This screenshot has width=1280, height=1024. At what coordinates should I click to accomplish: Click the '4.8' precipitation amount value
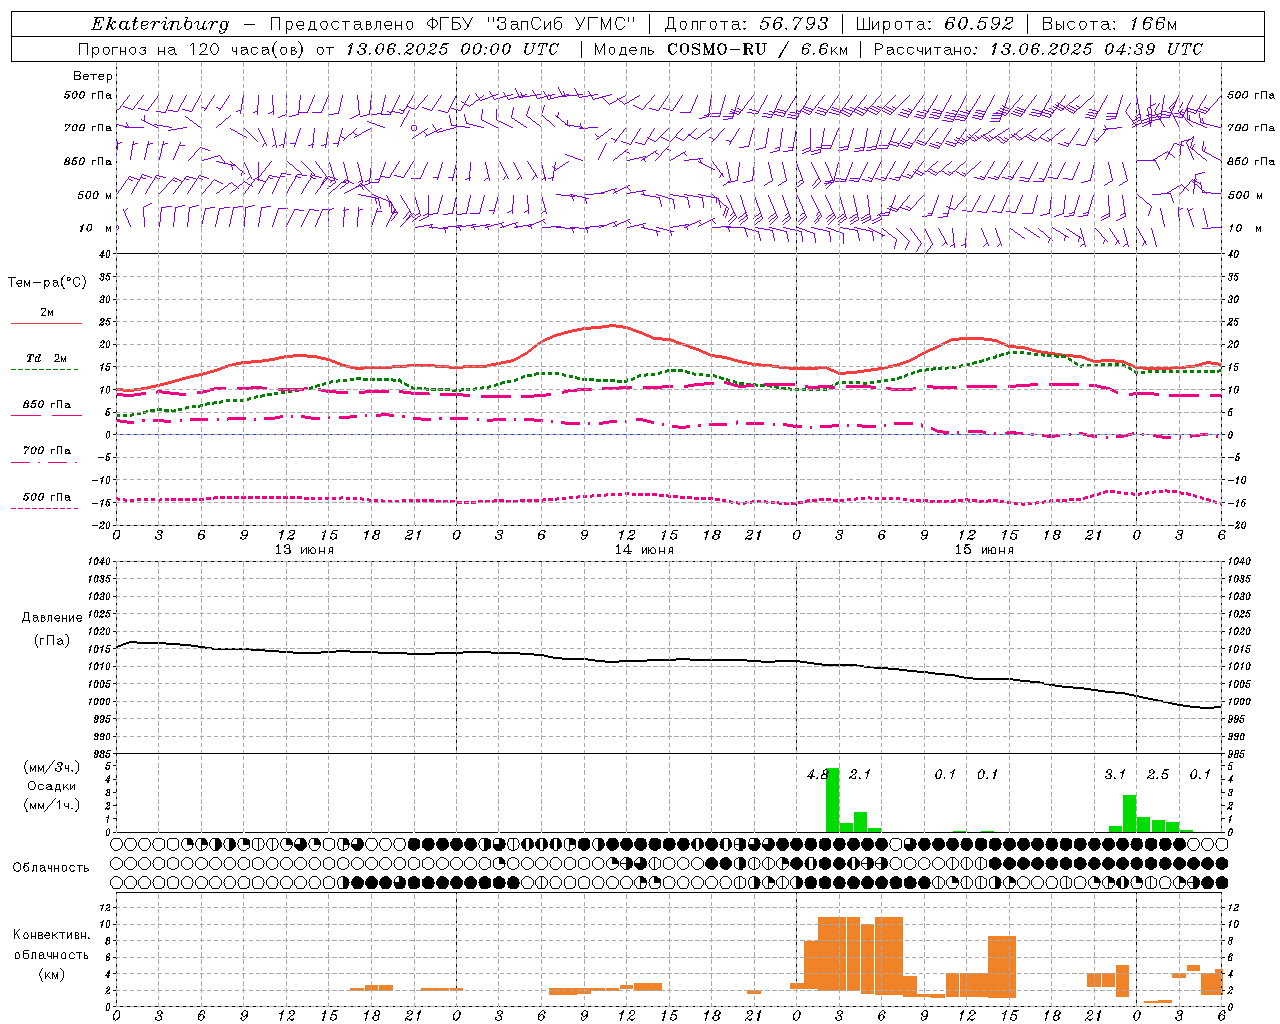(818, 775)
